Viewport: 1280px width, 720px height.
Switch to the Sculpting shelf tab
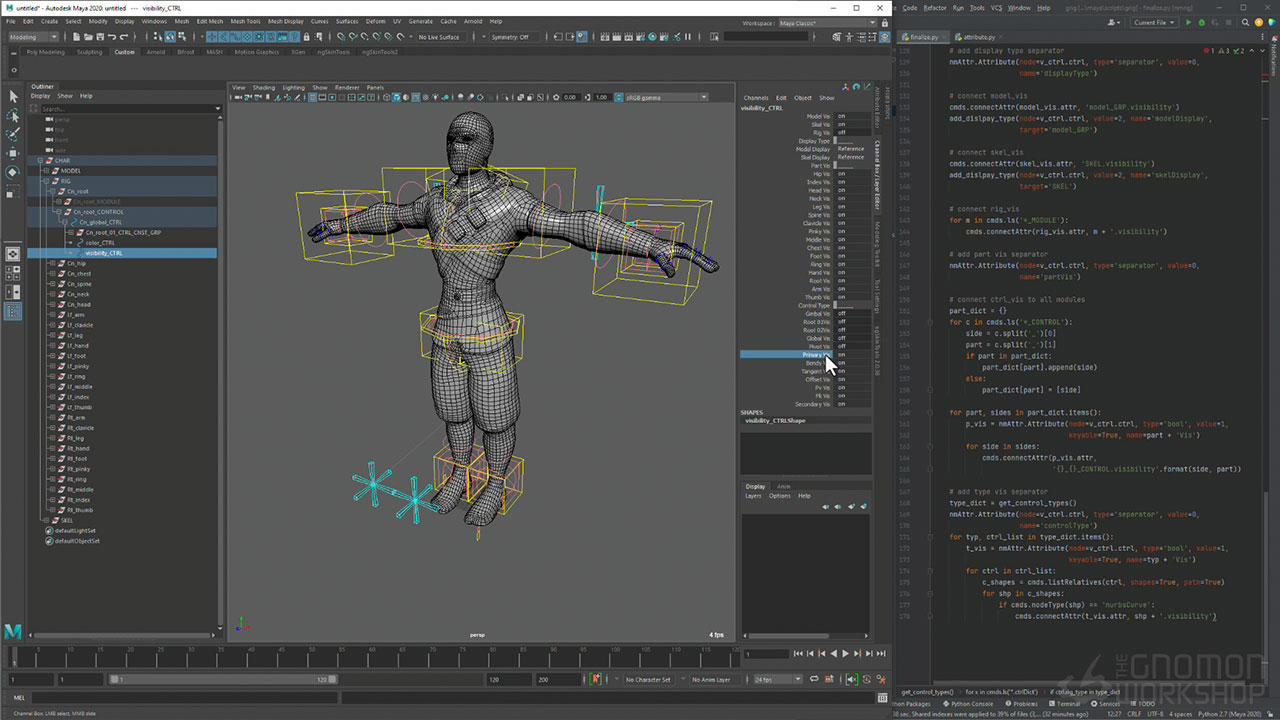(x=90, y=52)
